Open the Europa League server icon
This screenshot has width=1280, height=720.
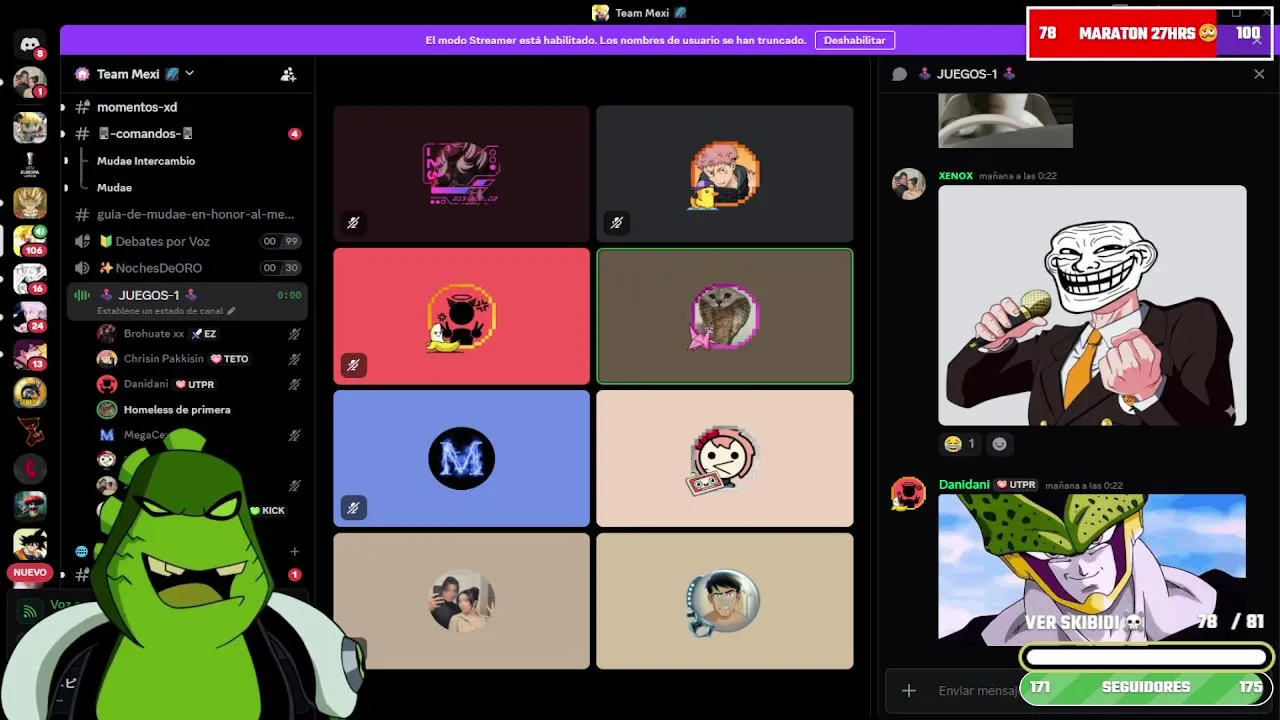pyautogui.click(x=29, y=165)
